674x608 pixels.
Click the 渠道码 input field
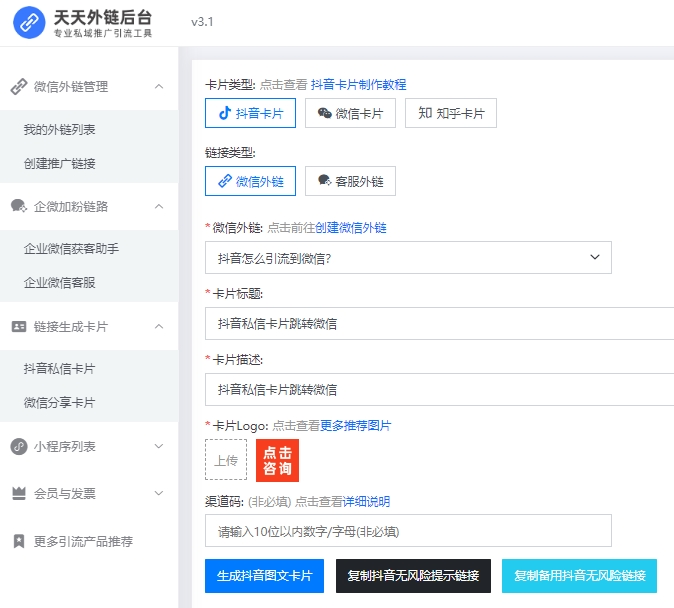coord(408,531)
